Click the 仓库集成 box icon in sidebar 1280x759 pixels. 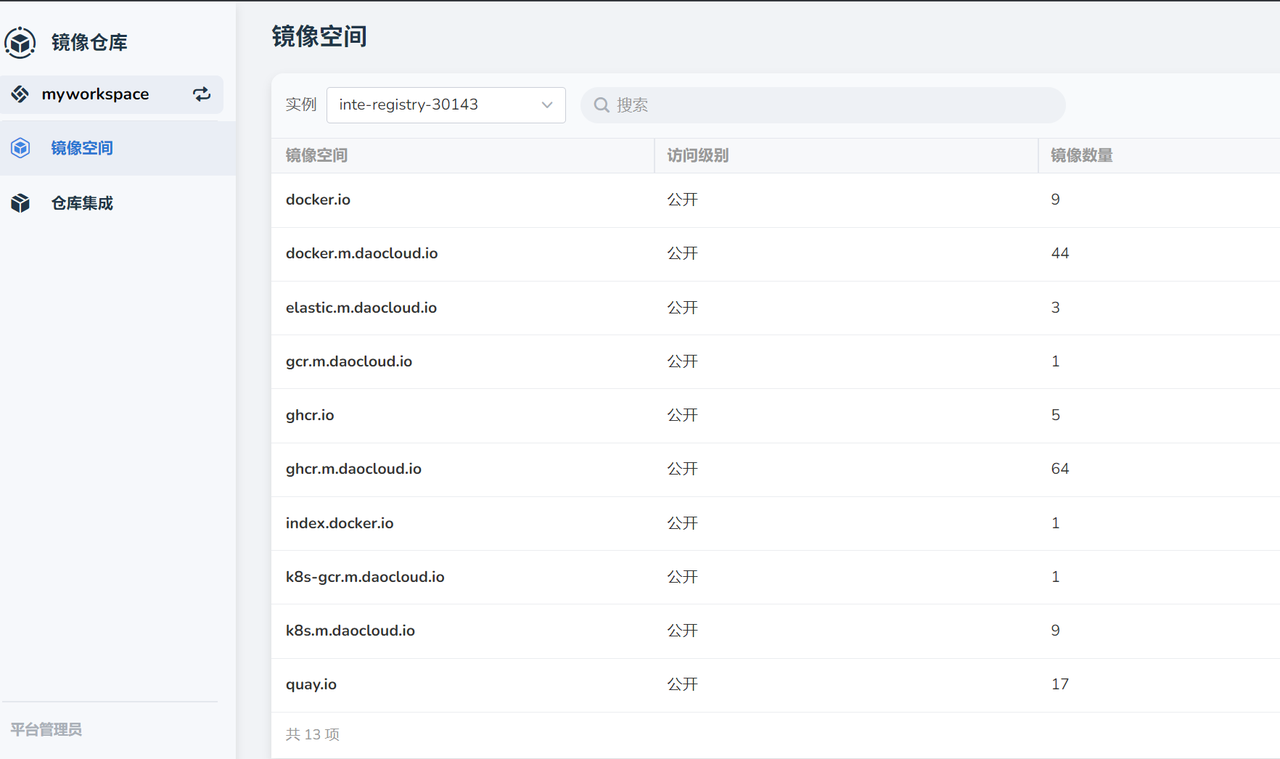coord(20,203)
